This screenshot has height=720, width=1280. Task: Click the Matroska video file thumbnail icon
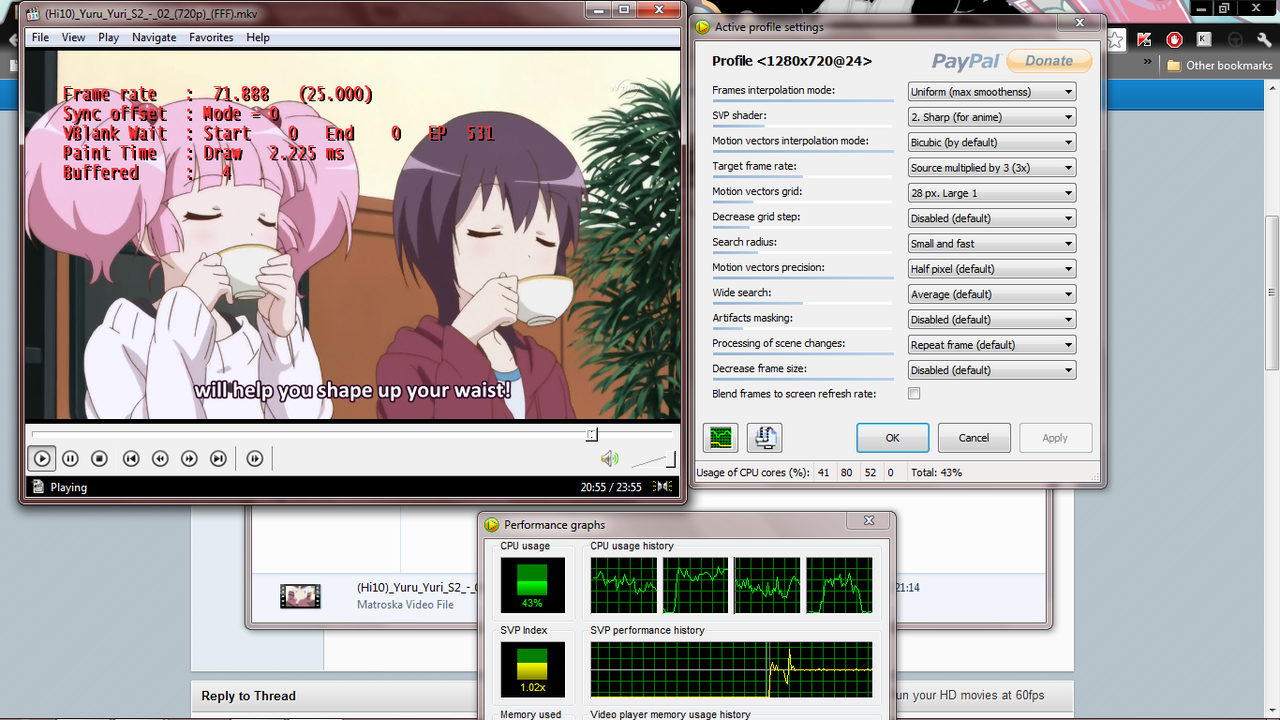point(300,597)
